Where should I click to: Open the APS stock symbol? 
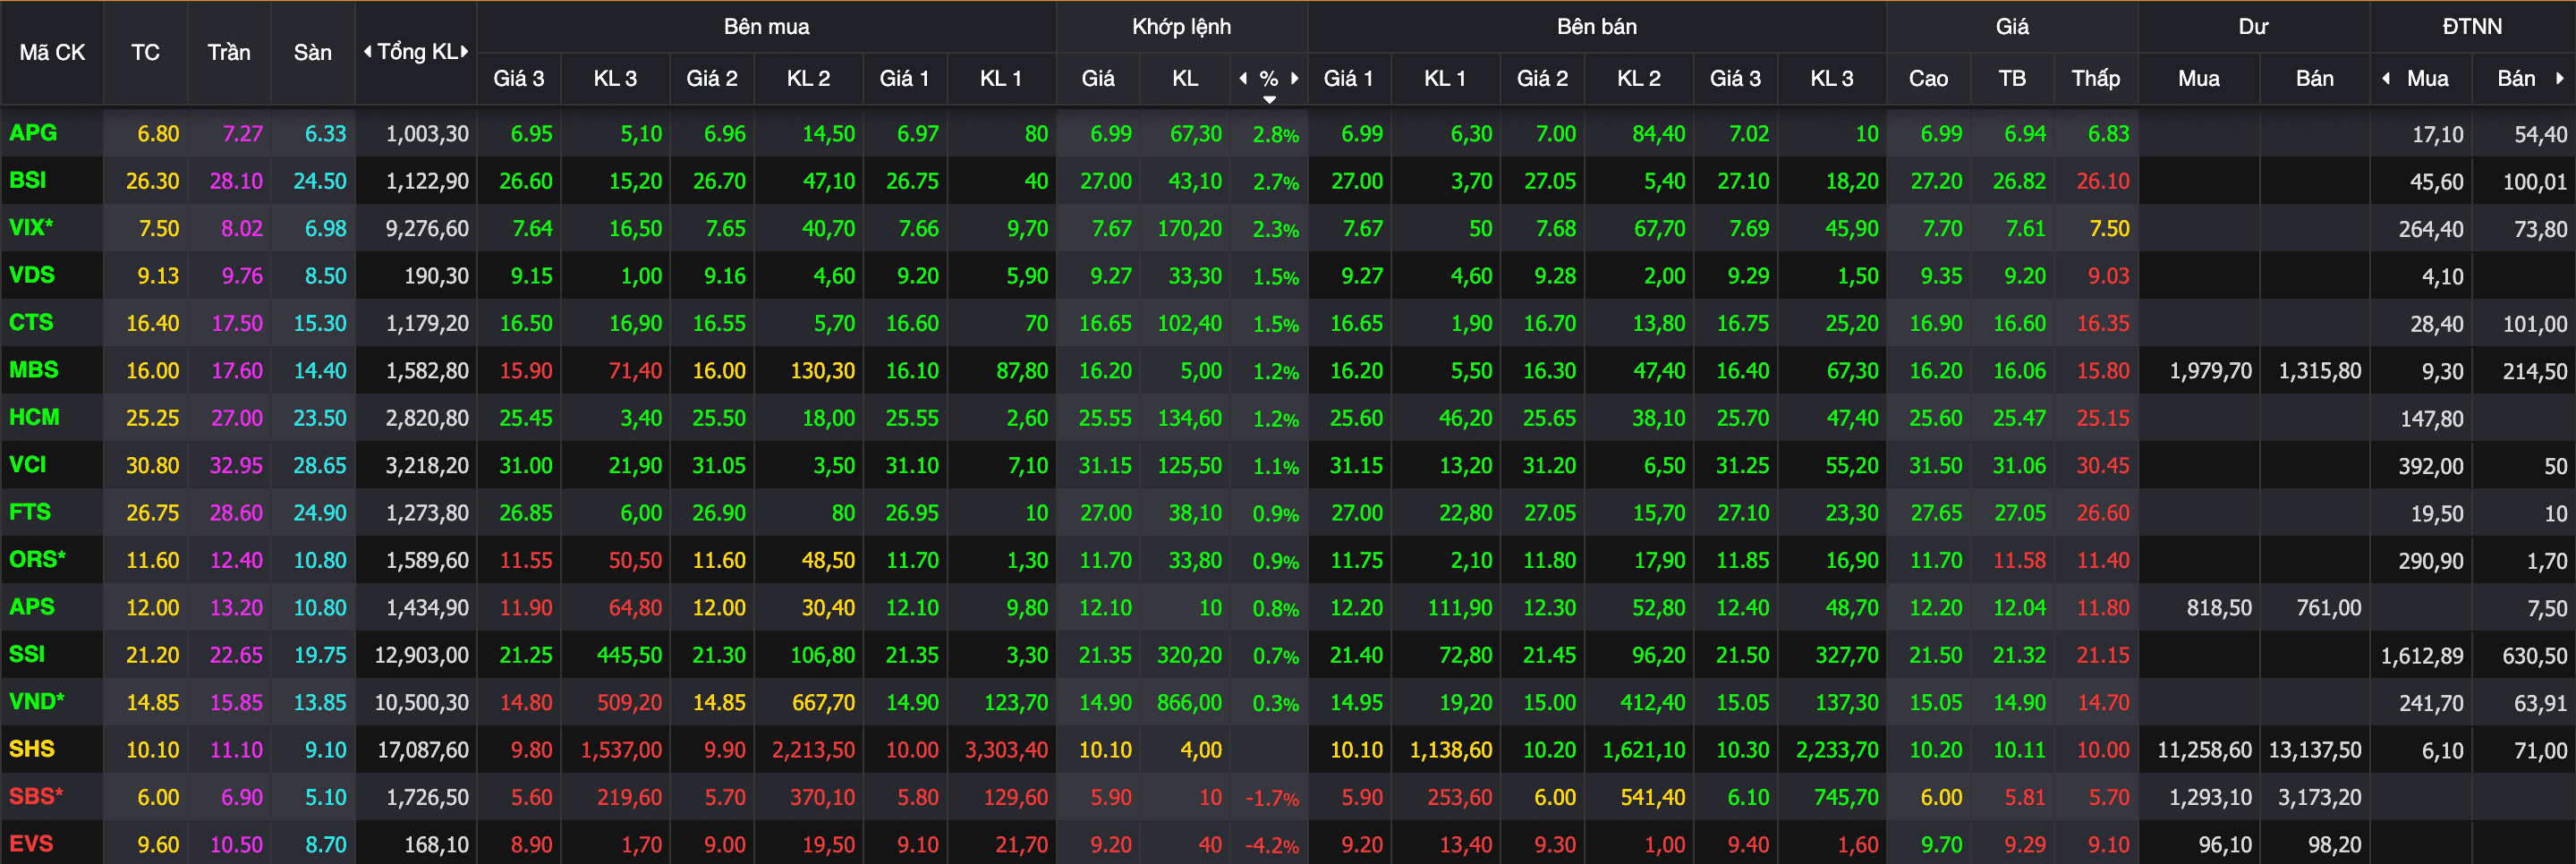[32, 607]
